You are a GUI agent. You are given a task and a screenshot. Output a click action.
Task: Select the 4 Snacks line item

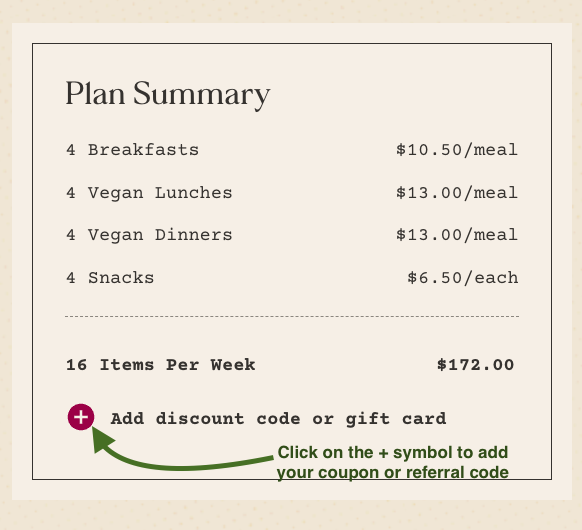pos(110,278)
